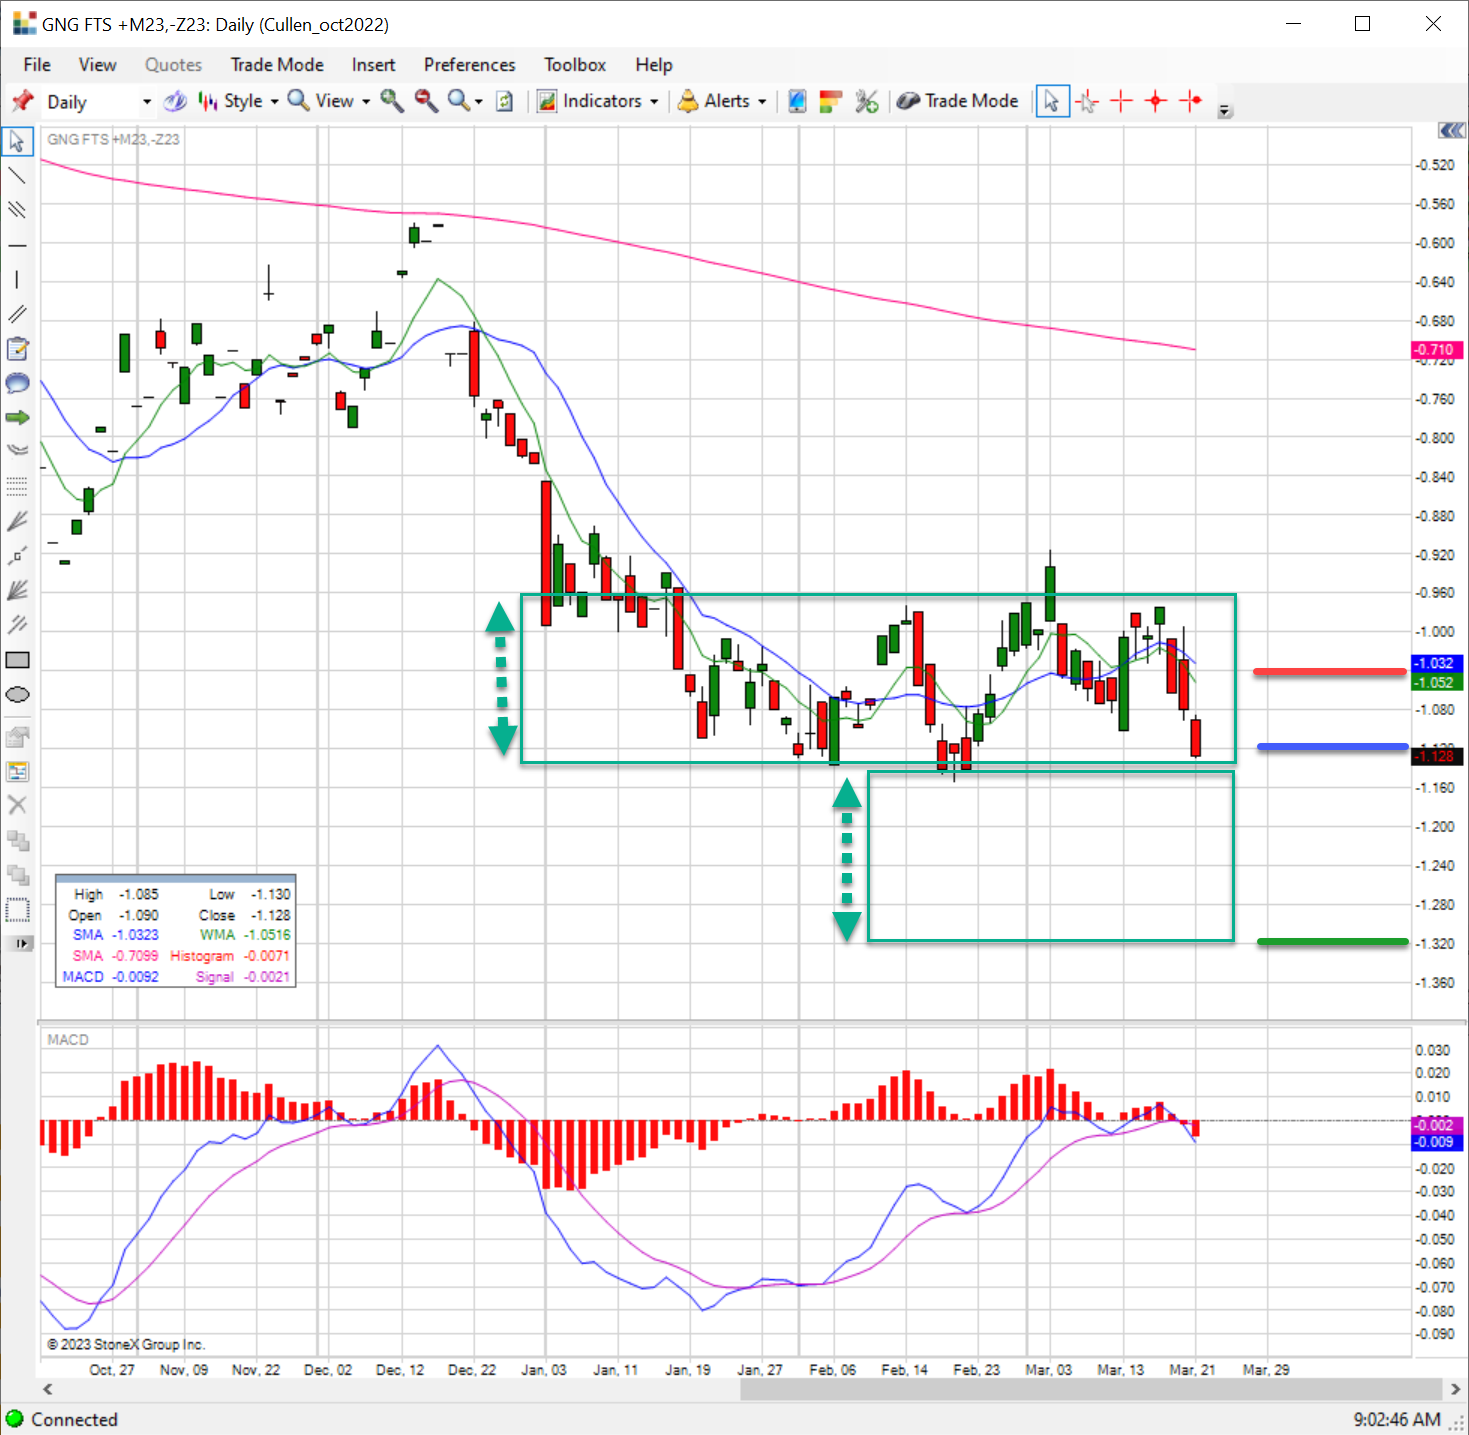Open toolbar overflow options arrow
Screen dimensions: 1469x1435
point(1225,111)
